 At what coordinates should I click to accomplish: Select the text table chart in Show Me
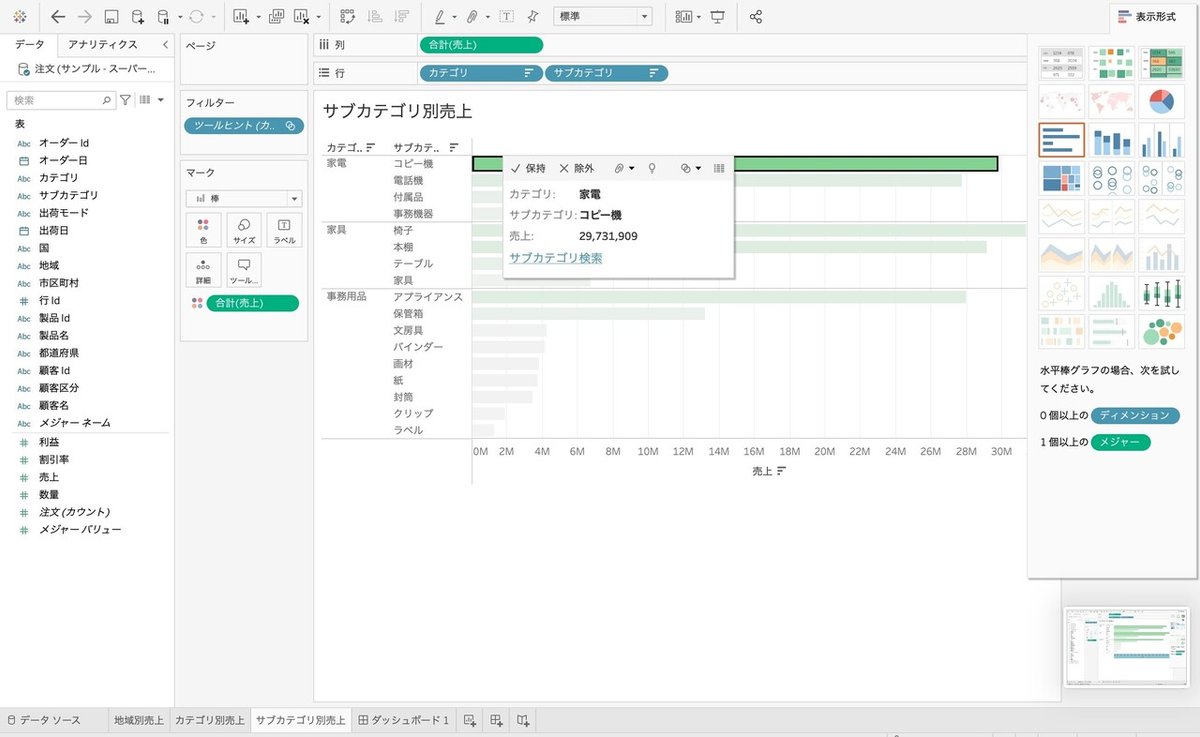1062,63
